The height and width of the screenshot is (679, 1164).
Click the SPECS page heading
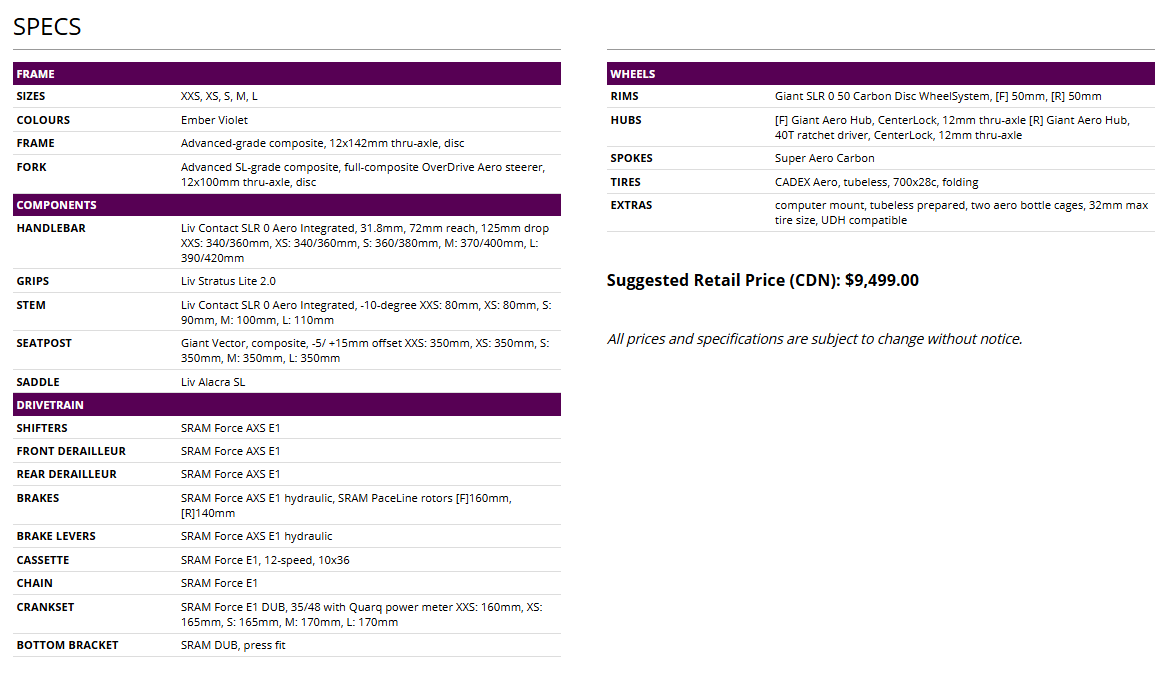point(47,27)
